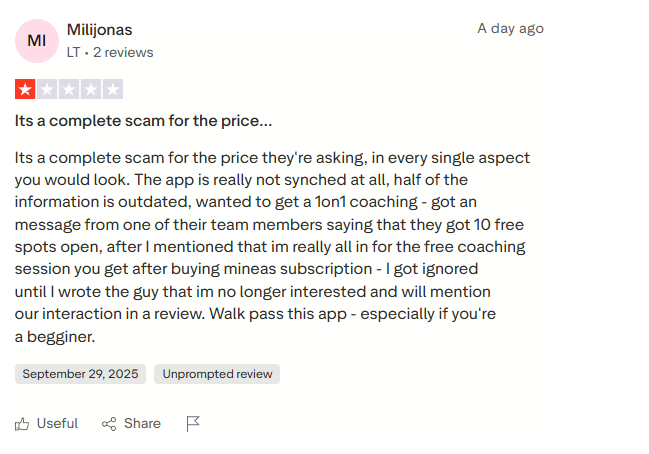The image size is (649, 454).
Task: Click the fourth grey rating star
Action: point(90,89)
